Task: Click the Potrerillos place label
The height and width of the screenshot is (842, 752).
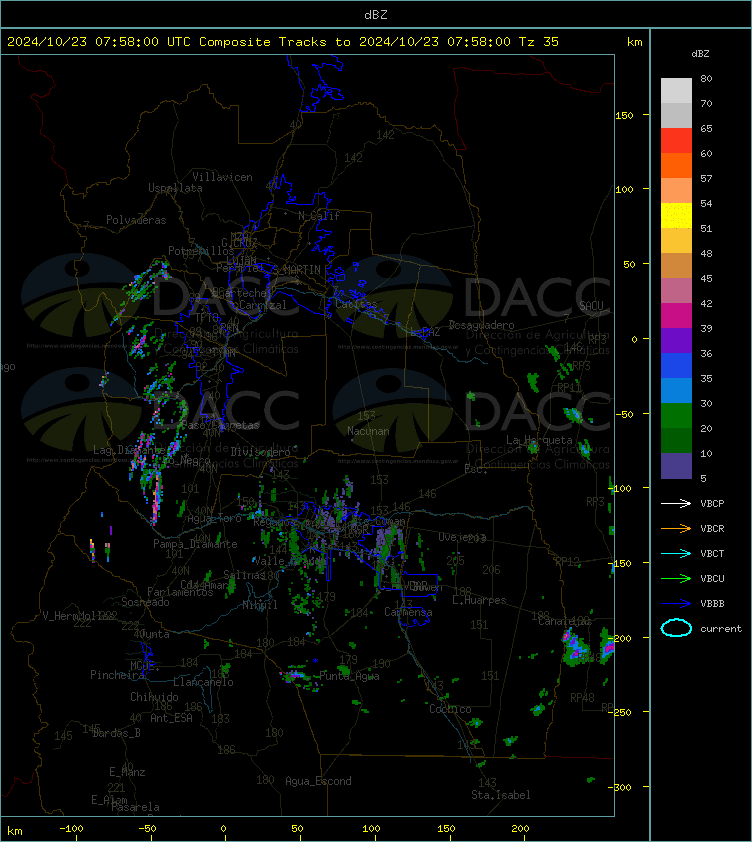Action: tap(201, 251)
